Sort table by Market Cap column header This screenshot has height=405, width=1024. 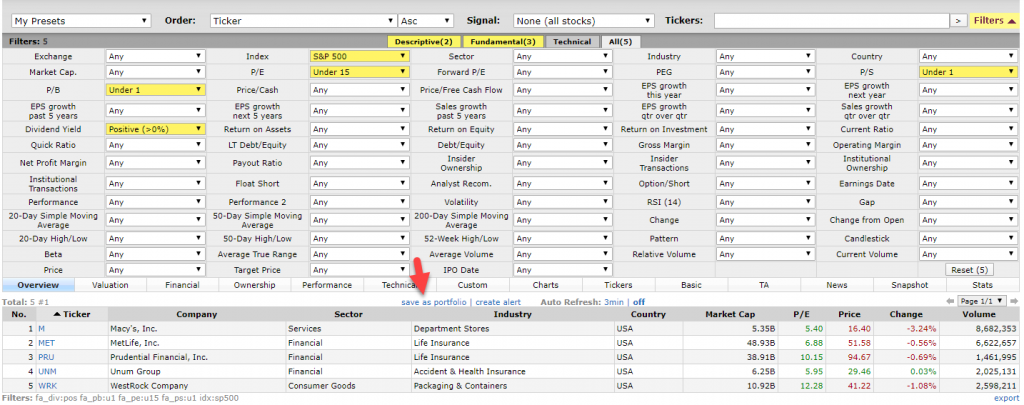[x=730, y=314]
